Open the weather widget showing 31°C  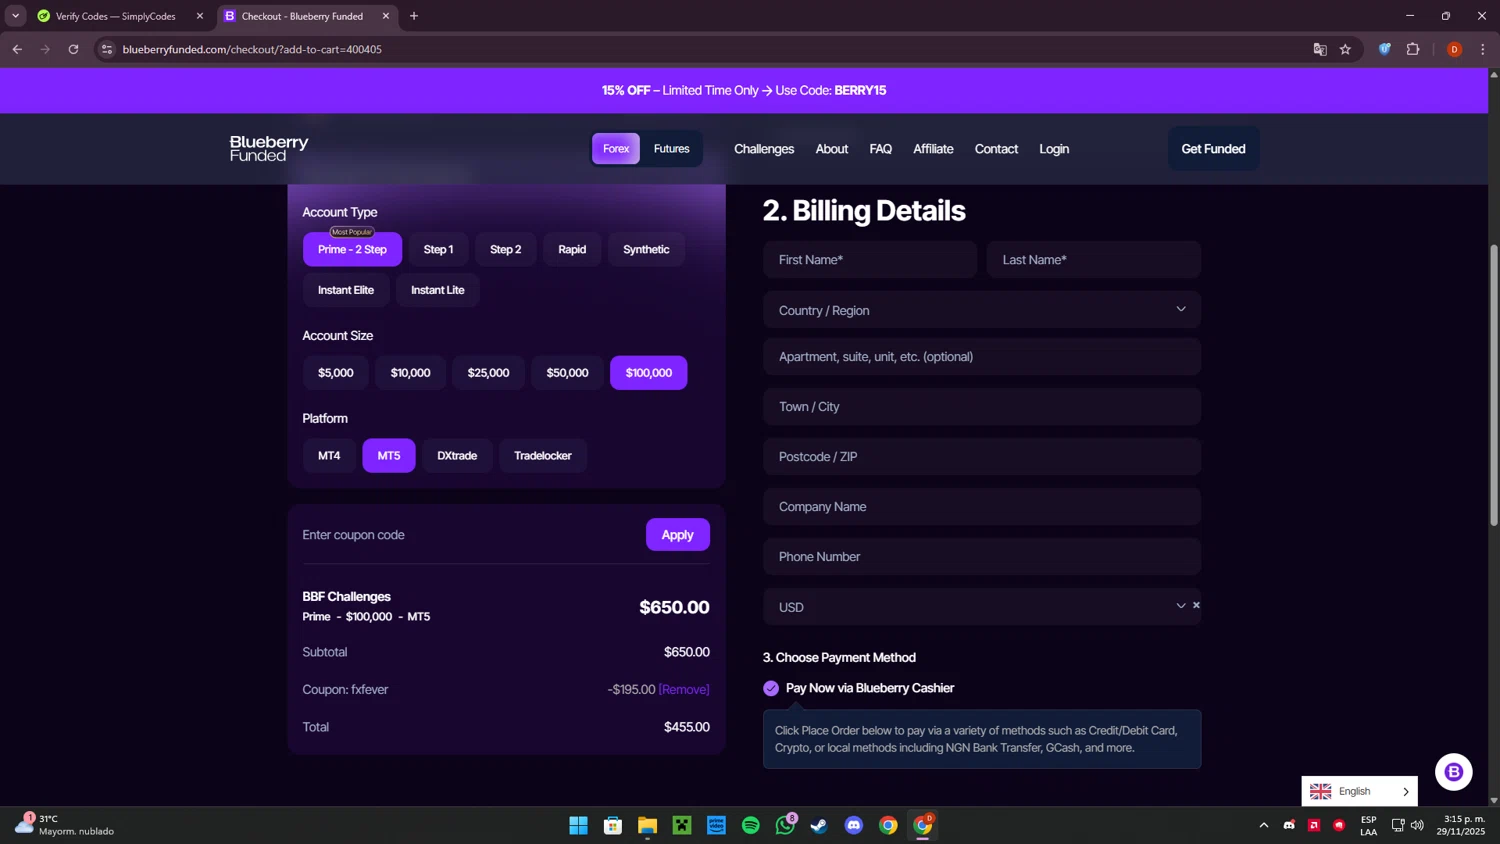[65, 825]
